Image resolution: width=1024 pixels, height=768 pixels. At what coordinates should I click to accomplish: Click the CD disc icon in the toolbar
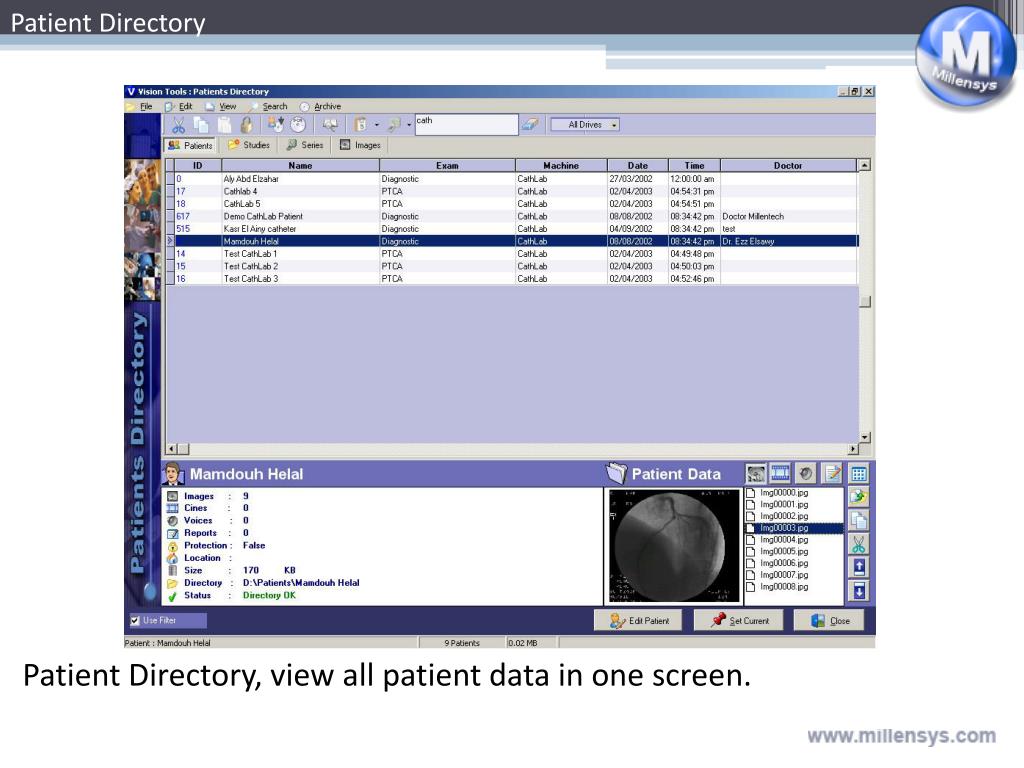click(298, 125)
